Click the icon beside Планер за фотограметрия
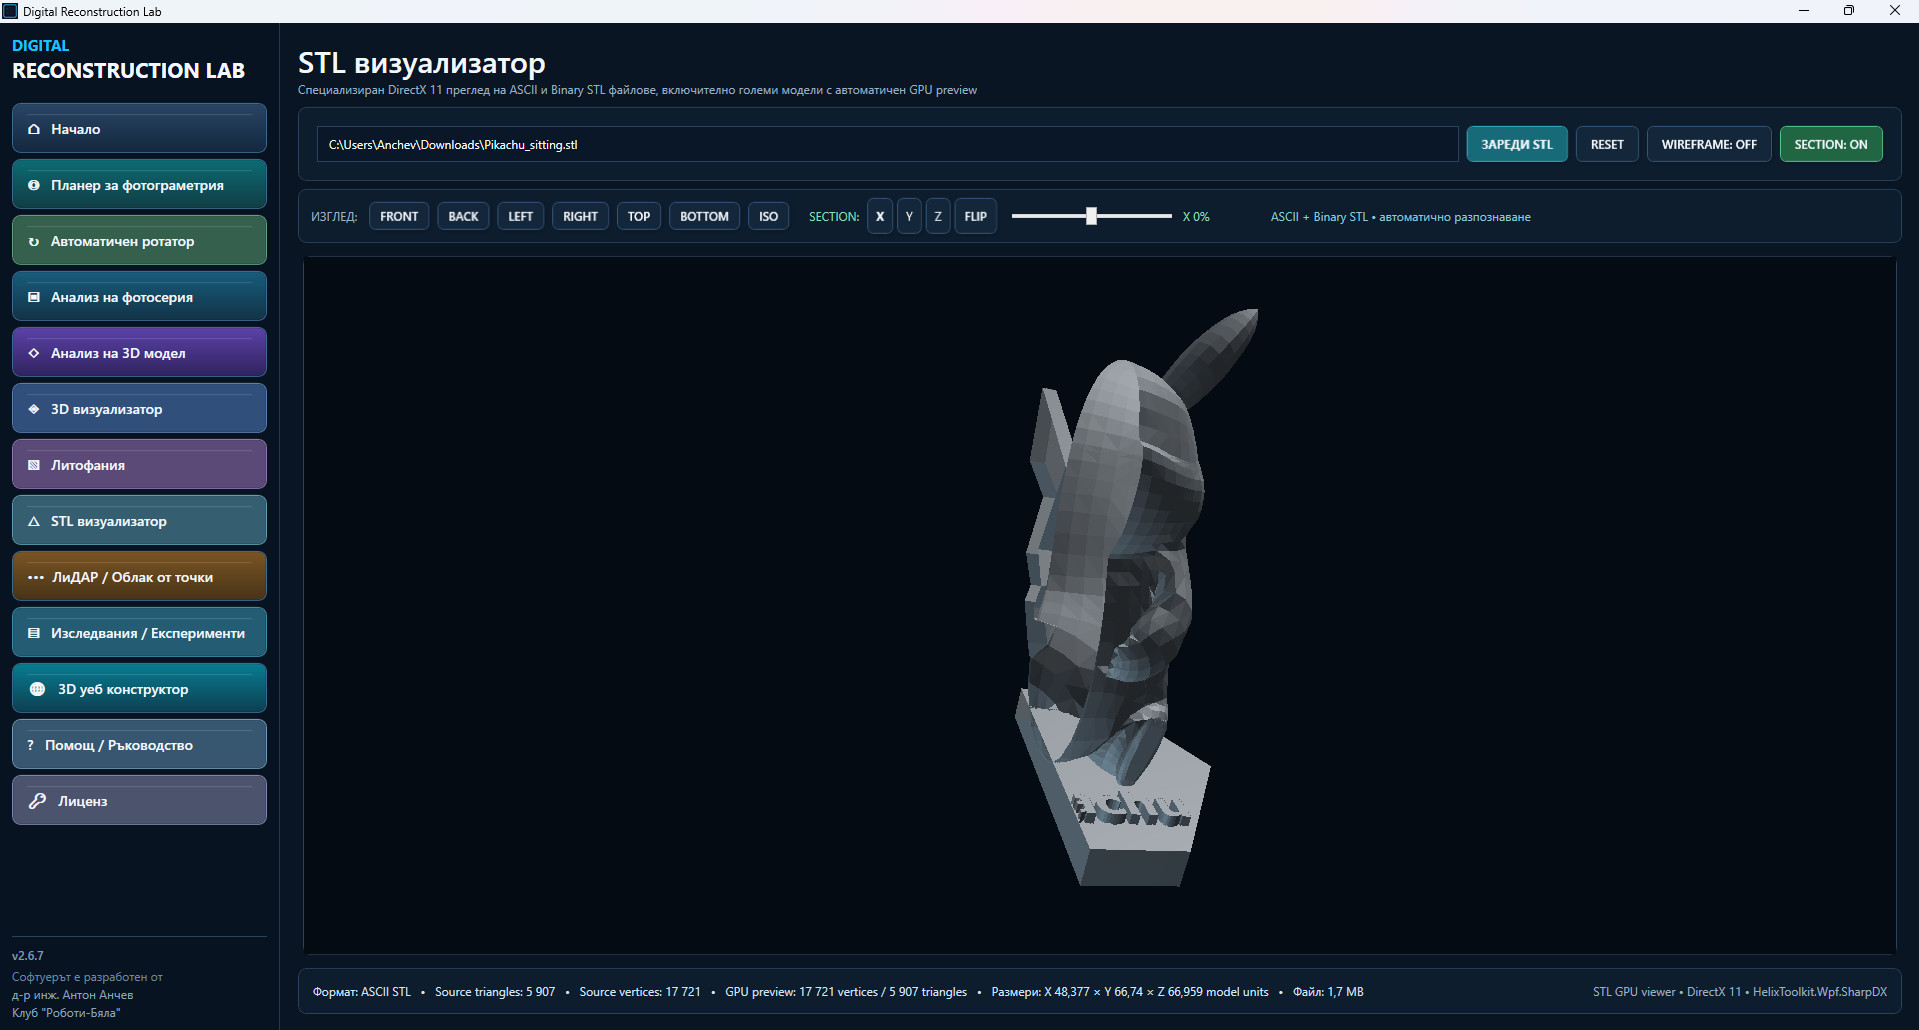Viewport: 1919px width, 1030px height. (34, 185)
